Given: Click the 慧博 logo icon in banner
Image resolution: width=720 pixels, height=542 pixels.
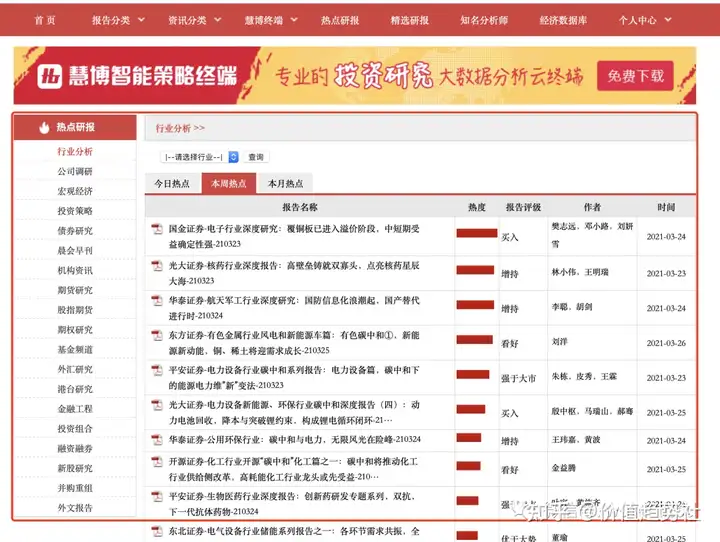Looking at the screenshot, I should point(50,76).
